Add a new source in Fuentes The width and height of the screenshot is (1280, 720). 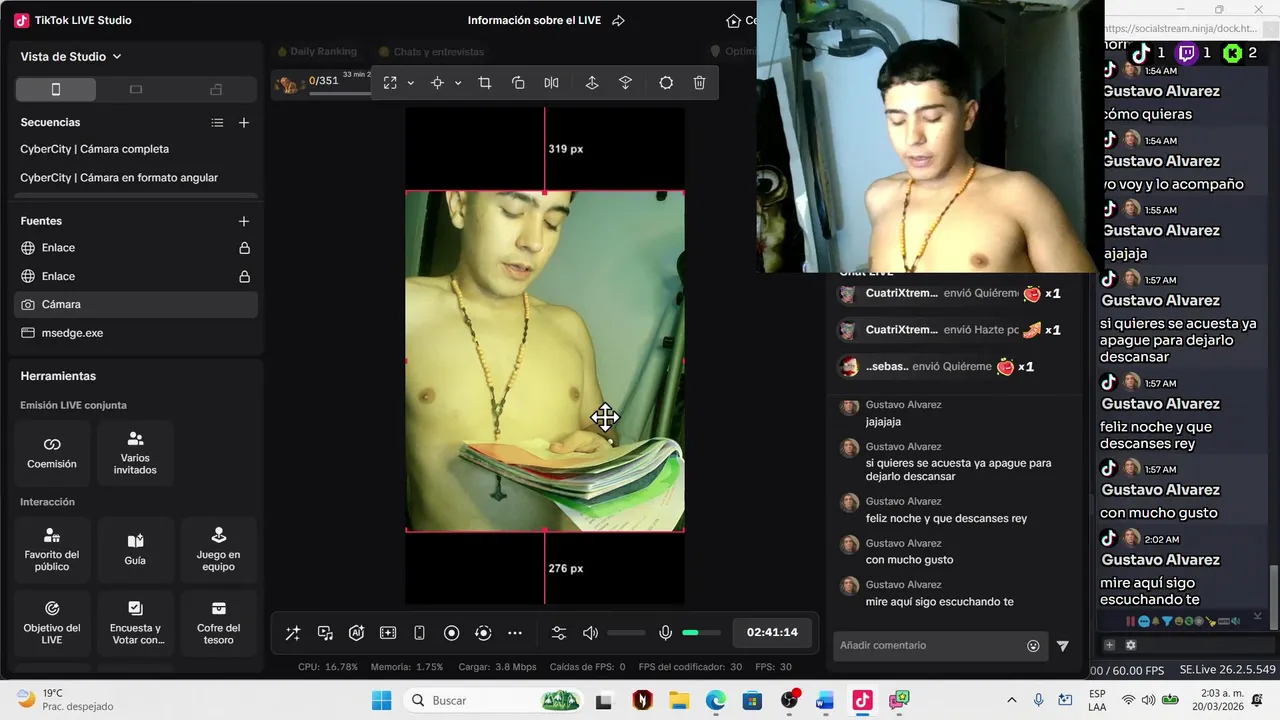(244, 221)
